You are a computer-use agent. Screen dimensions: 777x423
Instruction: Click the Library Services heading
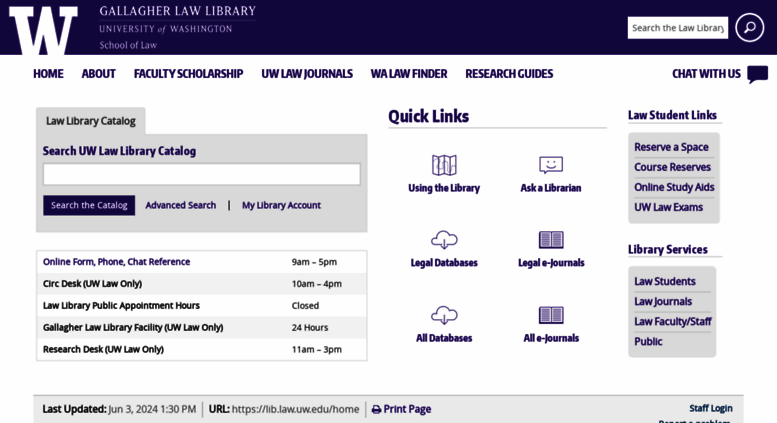[x=667, y=249]
